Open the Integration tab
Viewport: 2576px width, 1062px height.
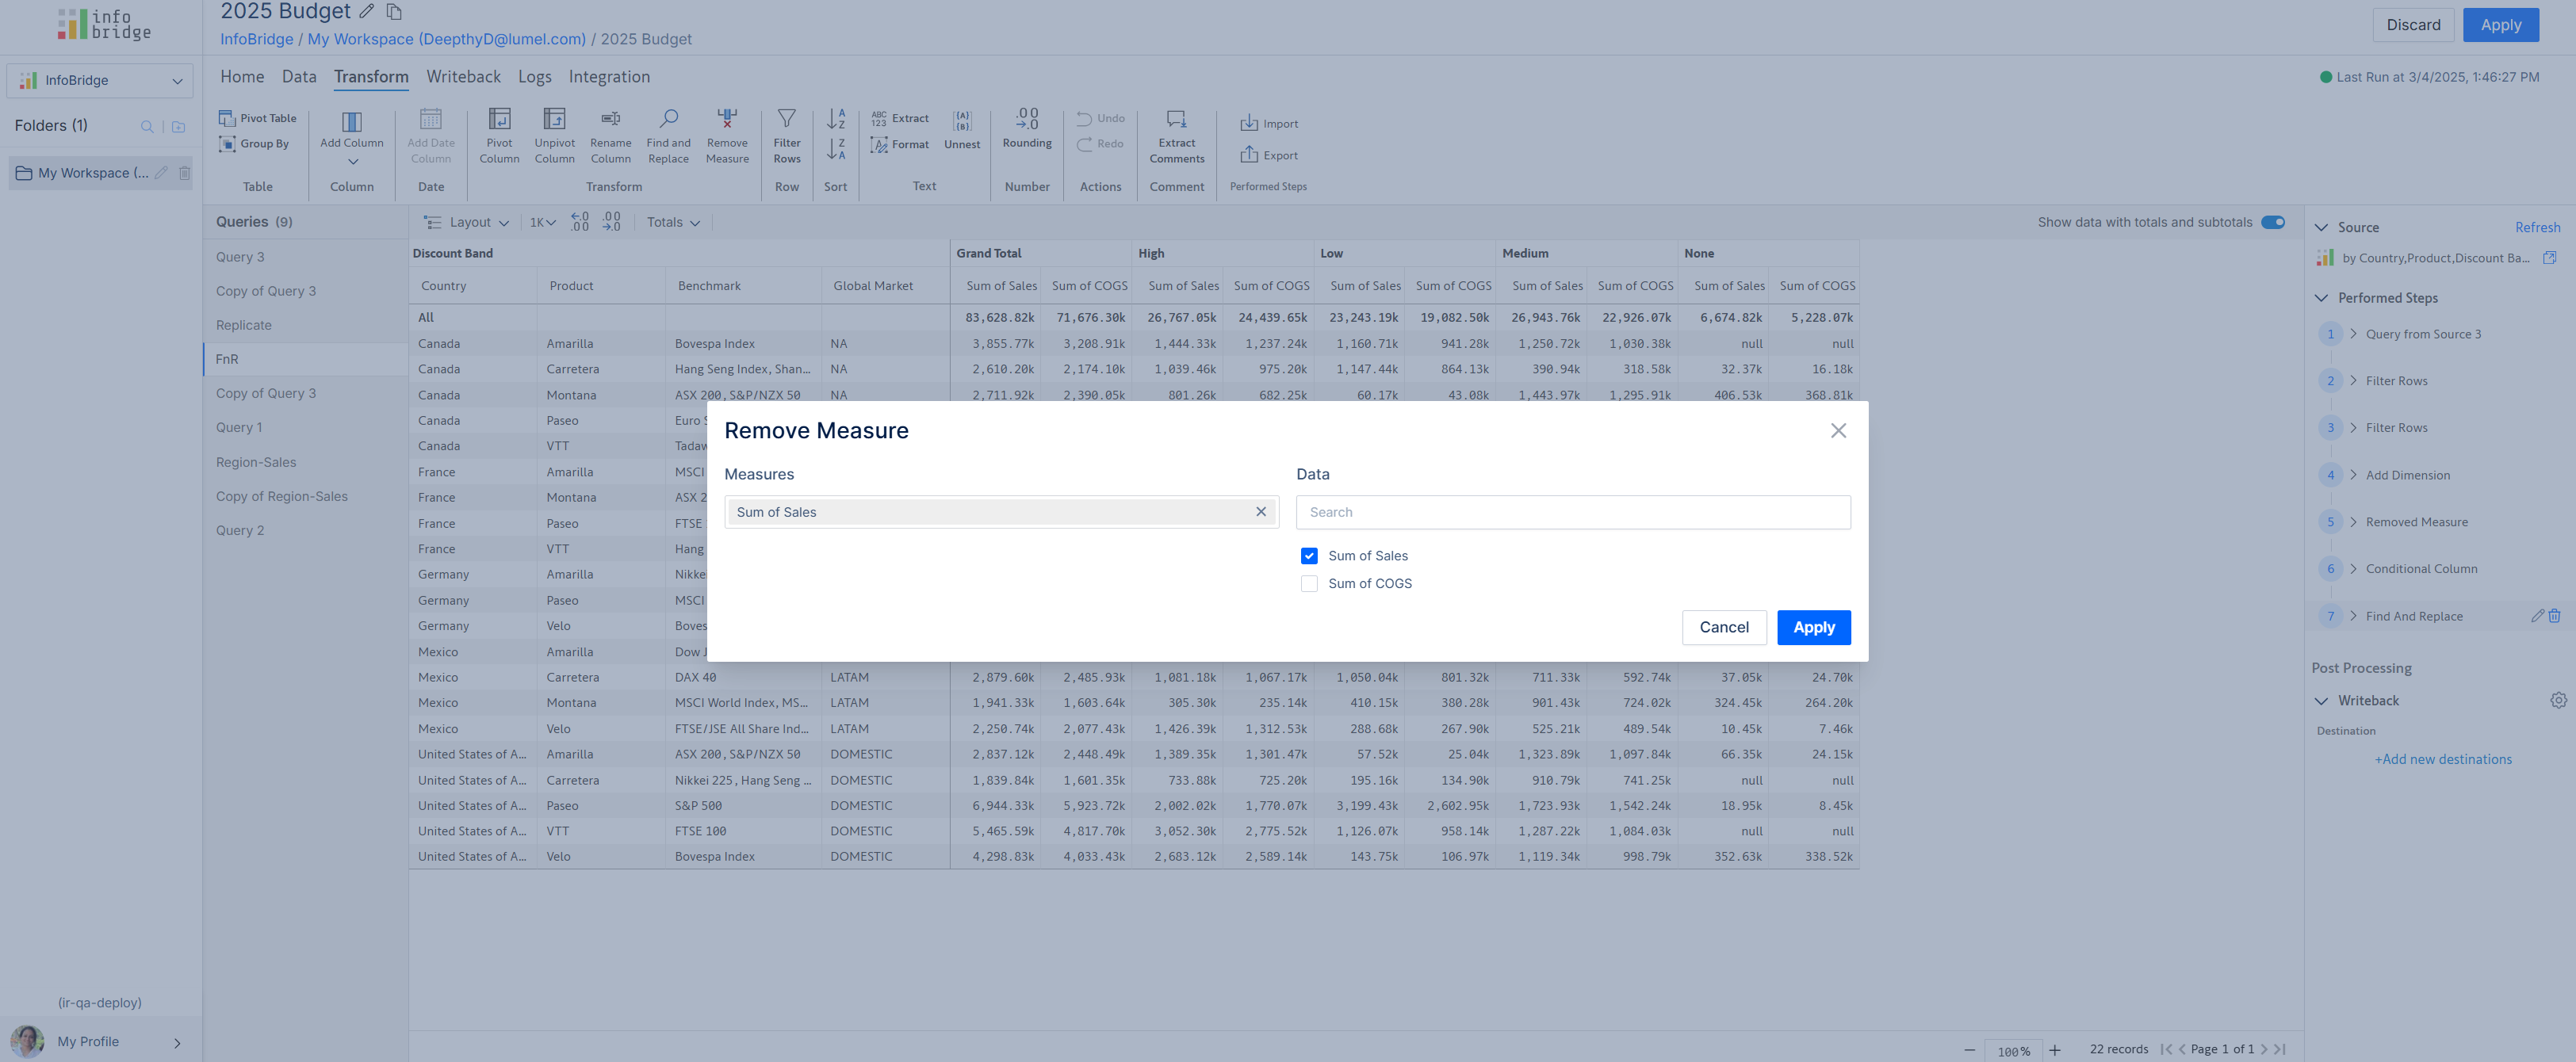pos(609,77)
